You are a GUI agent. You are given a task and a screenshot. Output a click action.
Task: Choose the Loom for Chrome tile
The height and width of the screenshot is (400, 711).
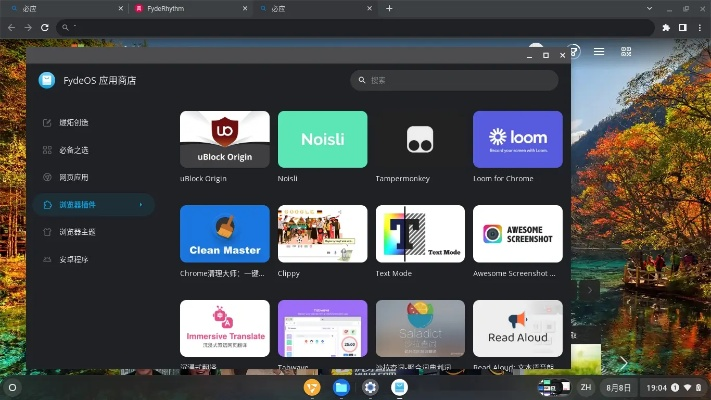517,139
